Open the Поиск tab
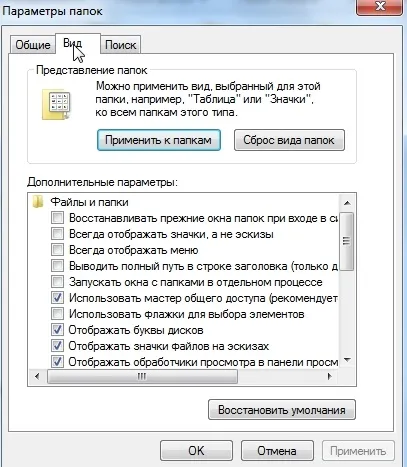 pyautogui.click(x=120, y=45)
